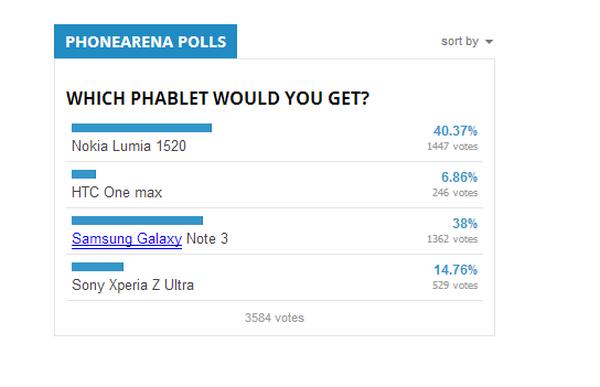Click the 40.37% percentage value
600x387 pixels.
pyautogui.click(x=455, y=131)
